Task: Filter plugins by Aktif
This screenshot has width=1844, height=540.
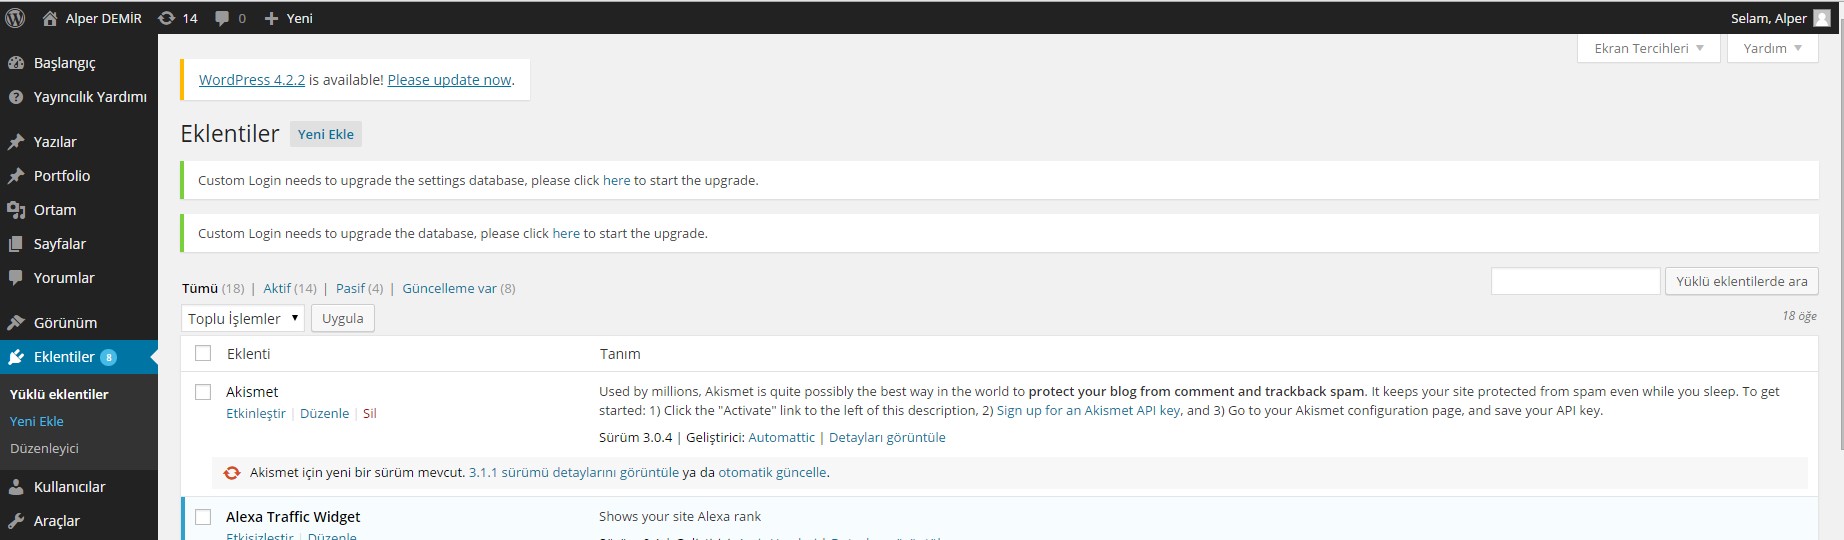Action: coord(277,288)
